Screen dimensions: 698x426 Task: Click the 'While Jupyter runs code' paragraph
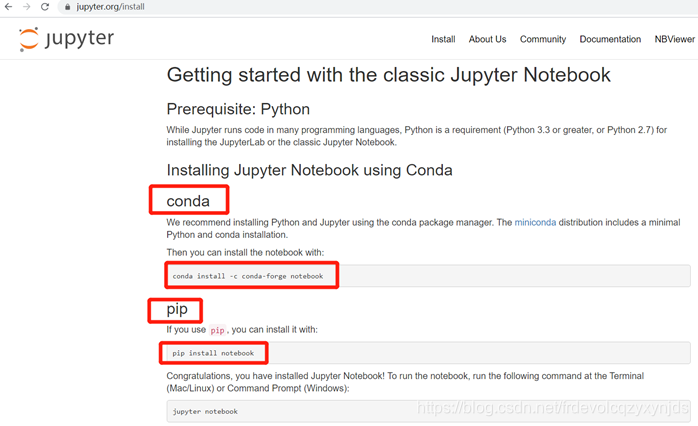417,136
